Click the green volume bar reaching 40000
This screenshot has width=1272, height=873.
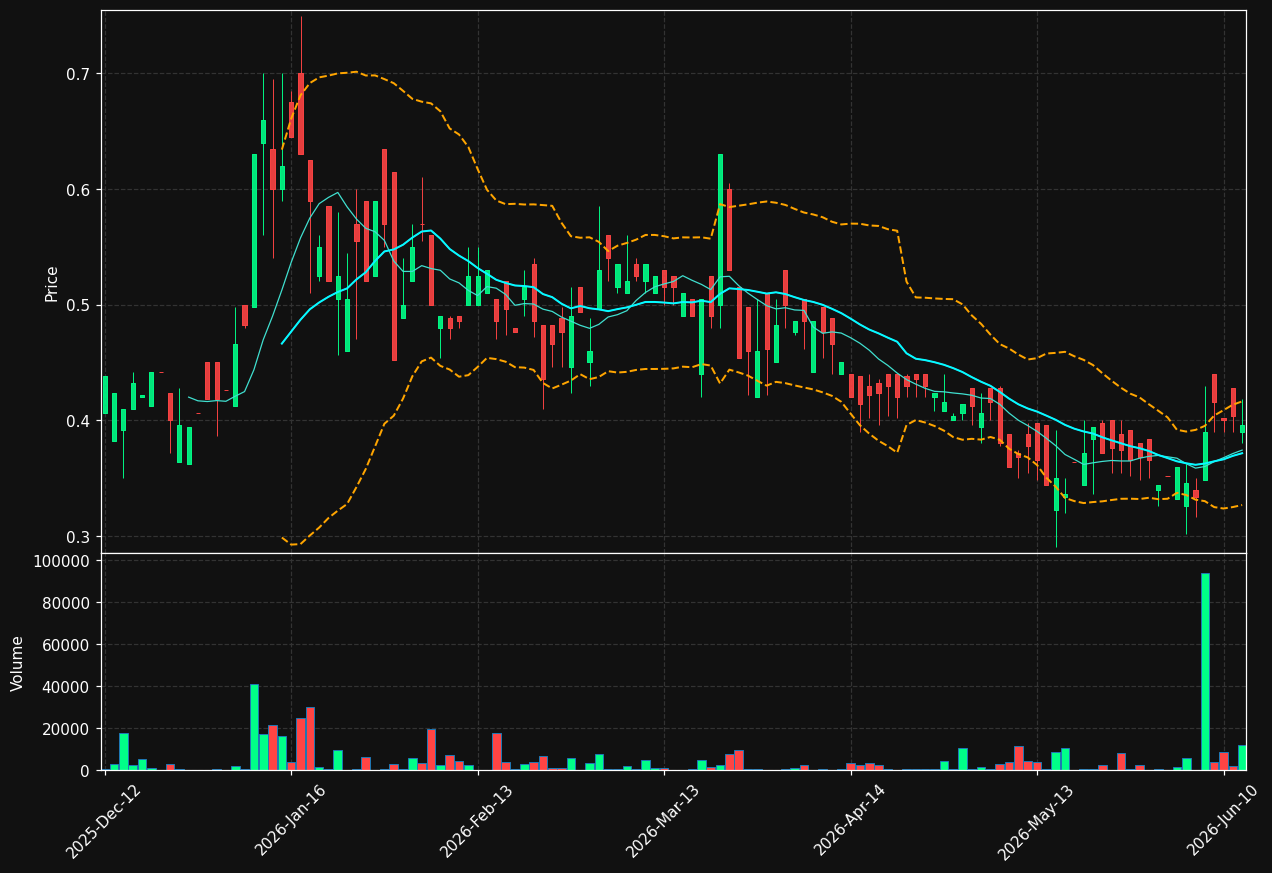tap(254, 727)
